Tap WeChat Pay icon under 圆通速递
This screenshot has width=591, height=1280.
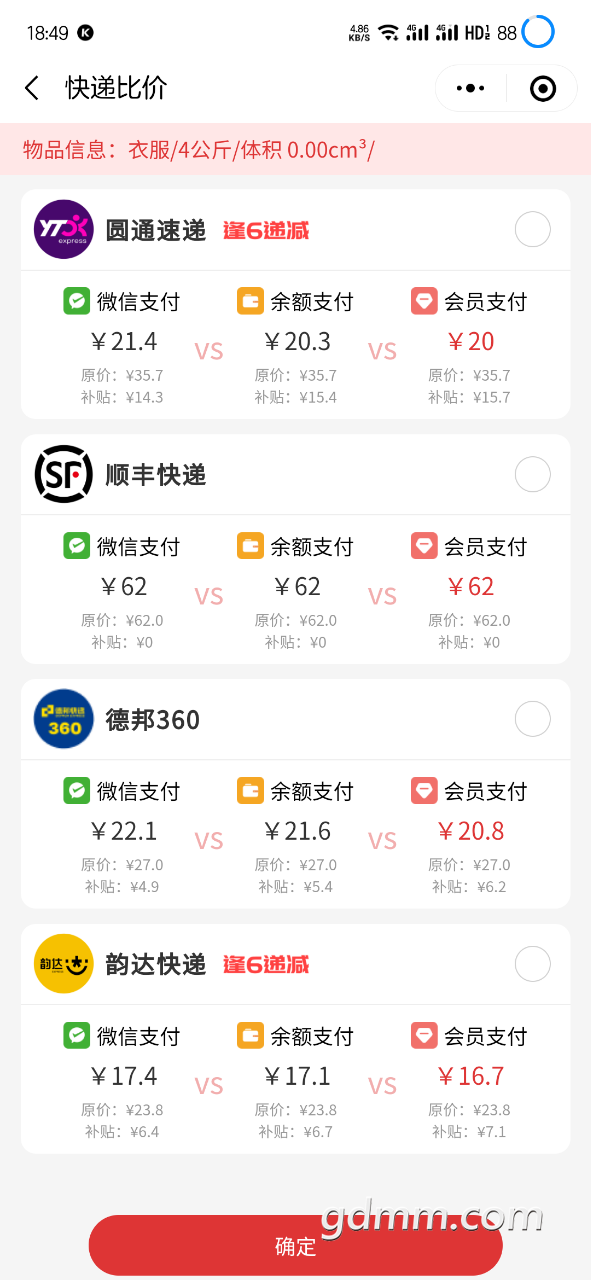77,301
